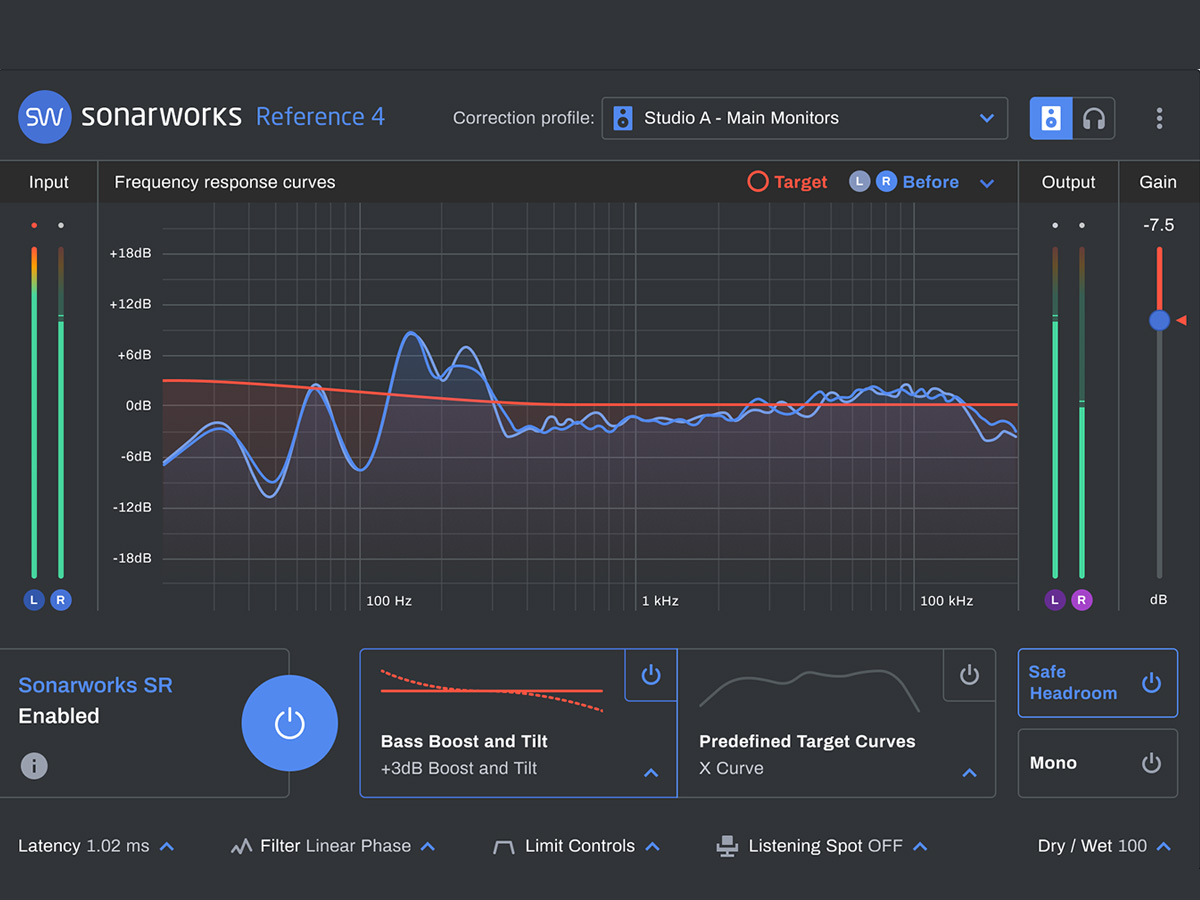Click the Input R channel badge
Screen dimensions: 1200x900
point(61,600)
